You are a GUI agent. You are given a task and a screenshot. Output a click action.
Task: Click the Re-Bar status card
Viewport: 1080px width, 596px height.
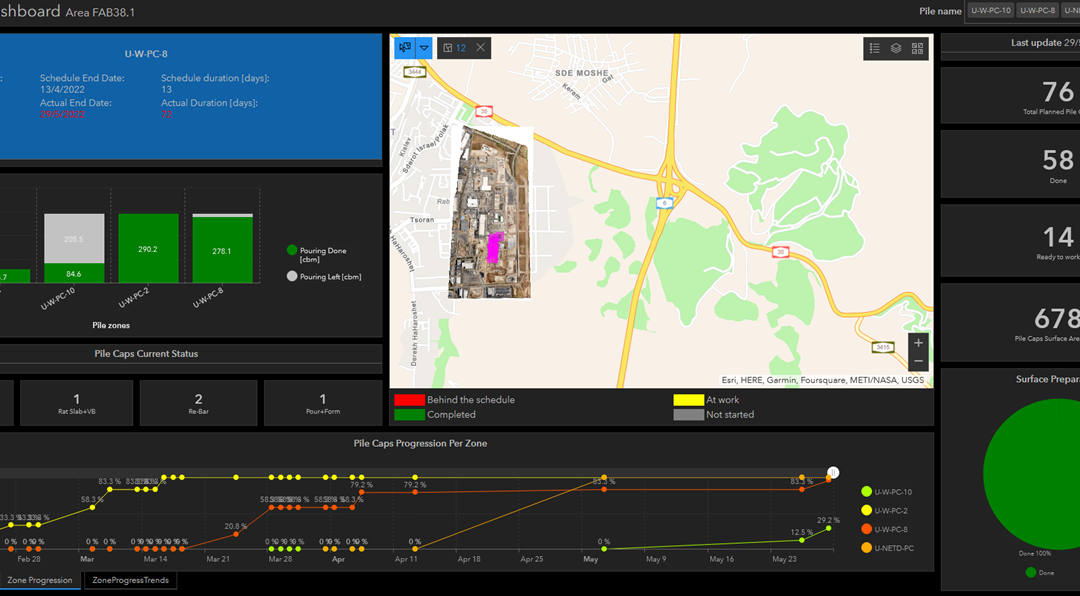198,403
